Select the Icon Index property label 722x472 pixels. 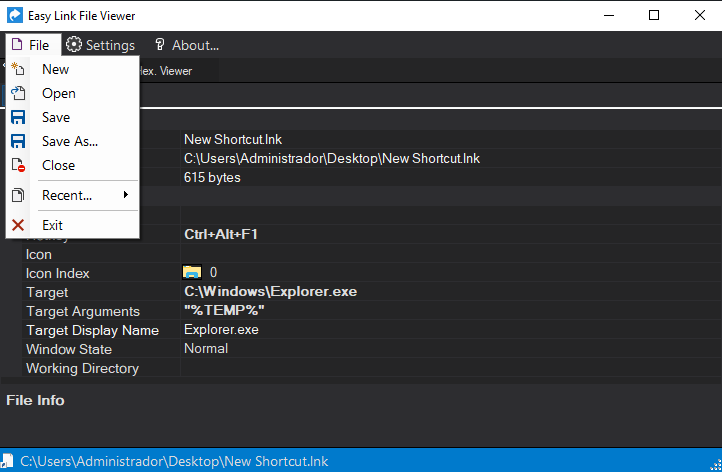pyautogui.click(x=58, y=273)
